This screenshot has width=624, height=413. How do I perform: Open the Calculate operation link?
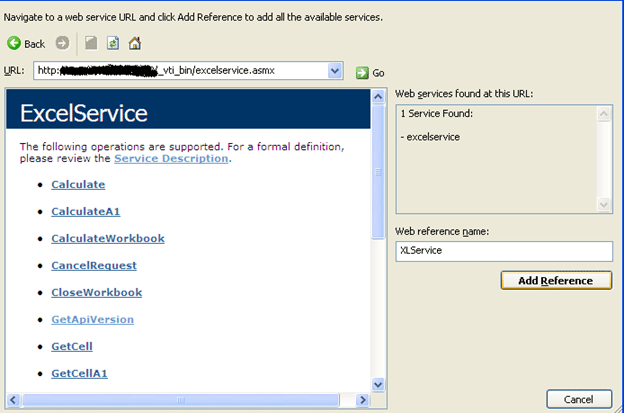tap(78, 184)
